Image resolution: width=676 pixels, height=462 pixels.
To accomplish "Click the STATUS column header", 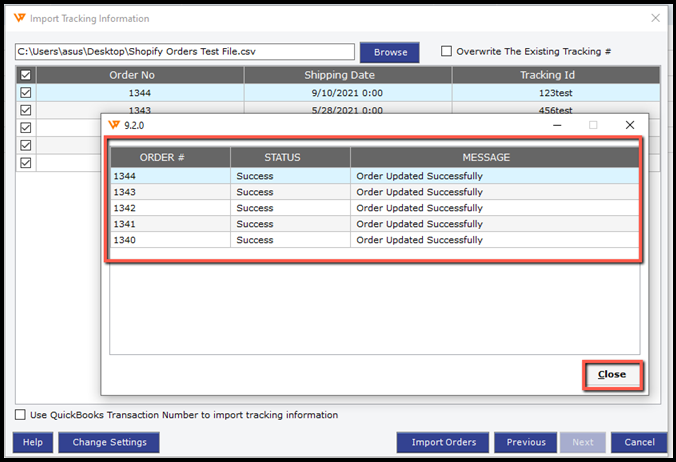I will (290, 157).
